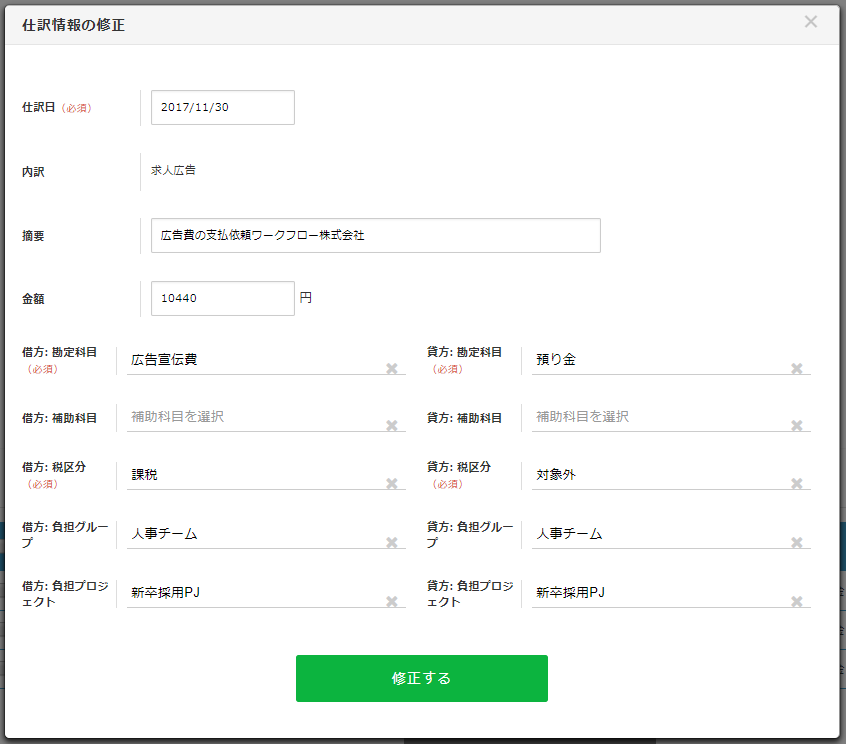The height and width of the screenshot is (744, 846).
Task: Open the credit 勘定科目 dropdown showing 預り金
Action: coord(655,360)
